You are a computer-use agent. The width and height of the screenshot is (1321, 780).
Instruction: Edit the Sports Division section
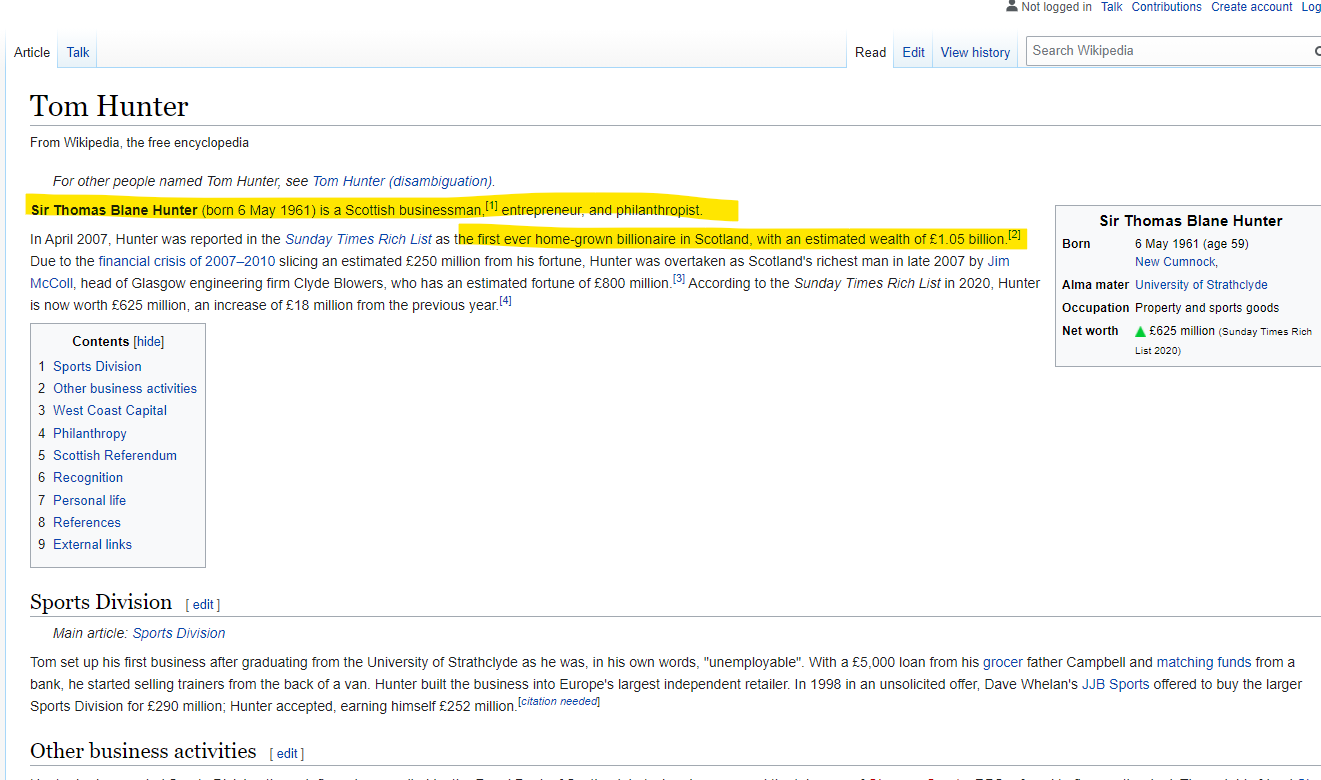(203, 605)
